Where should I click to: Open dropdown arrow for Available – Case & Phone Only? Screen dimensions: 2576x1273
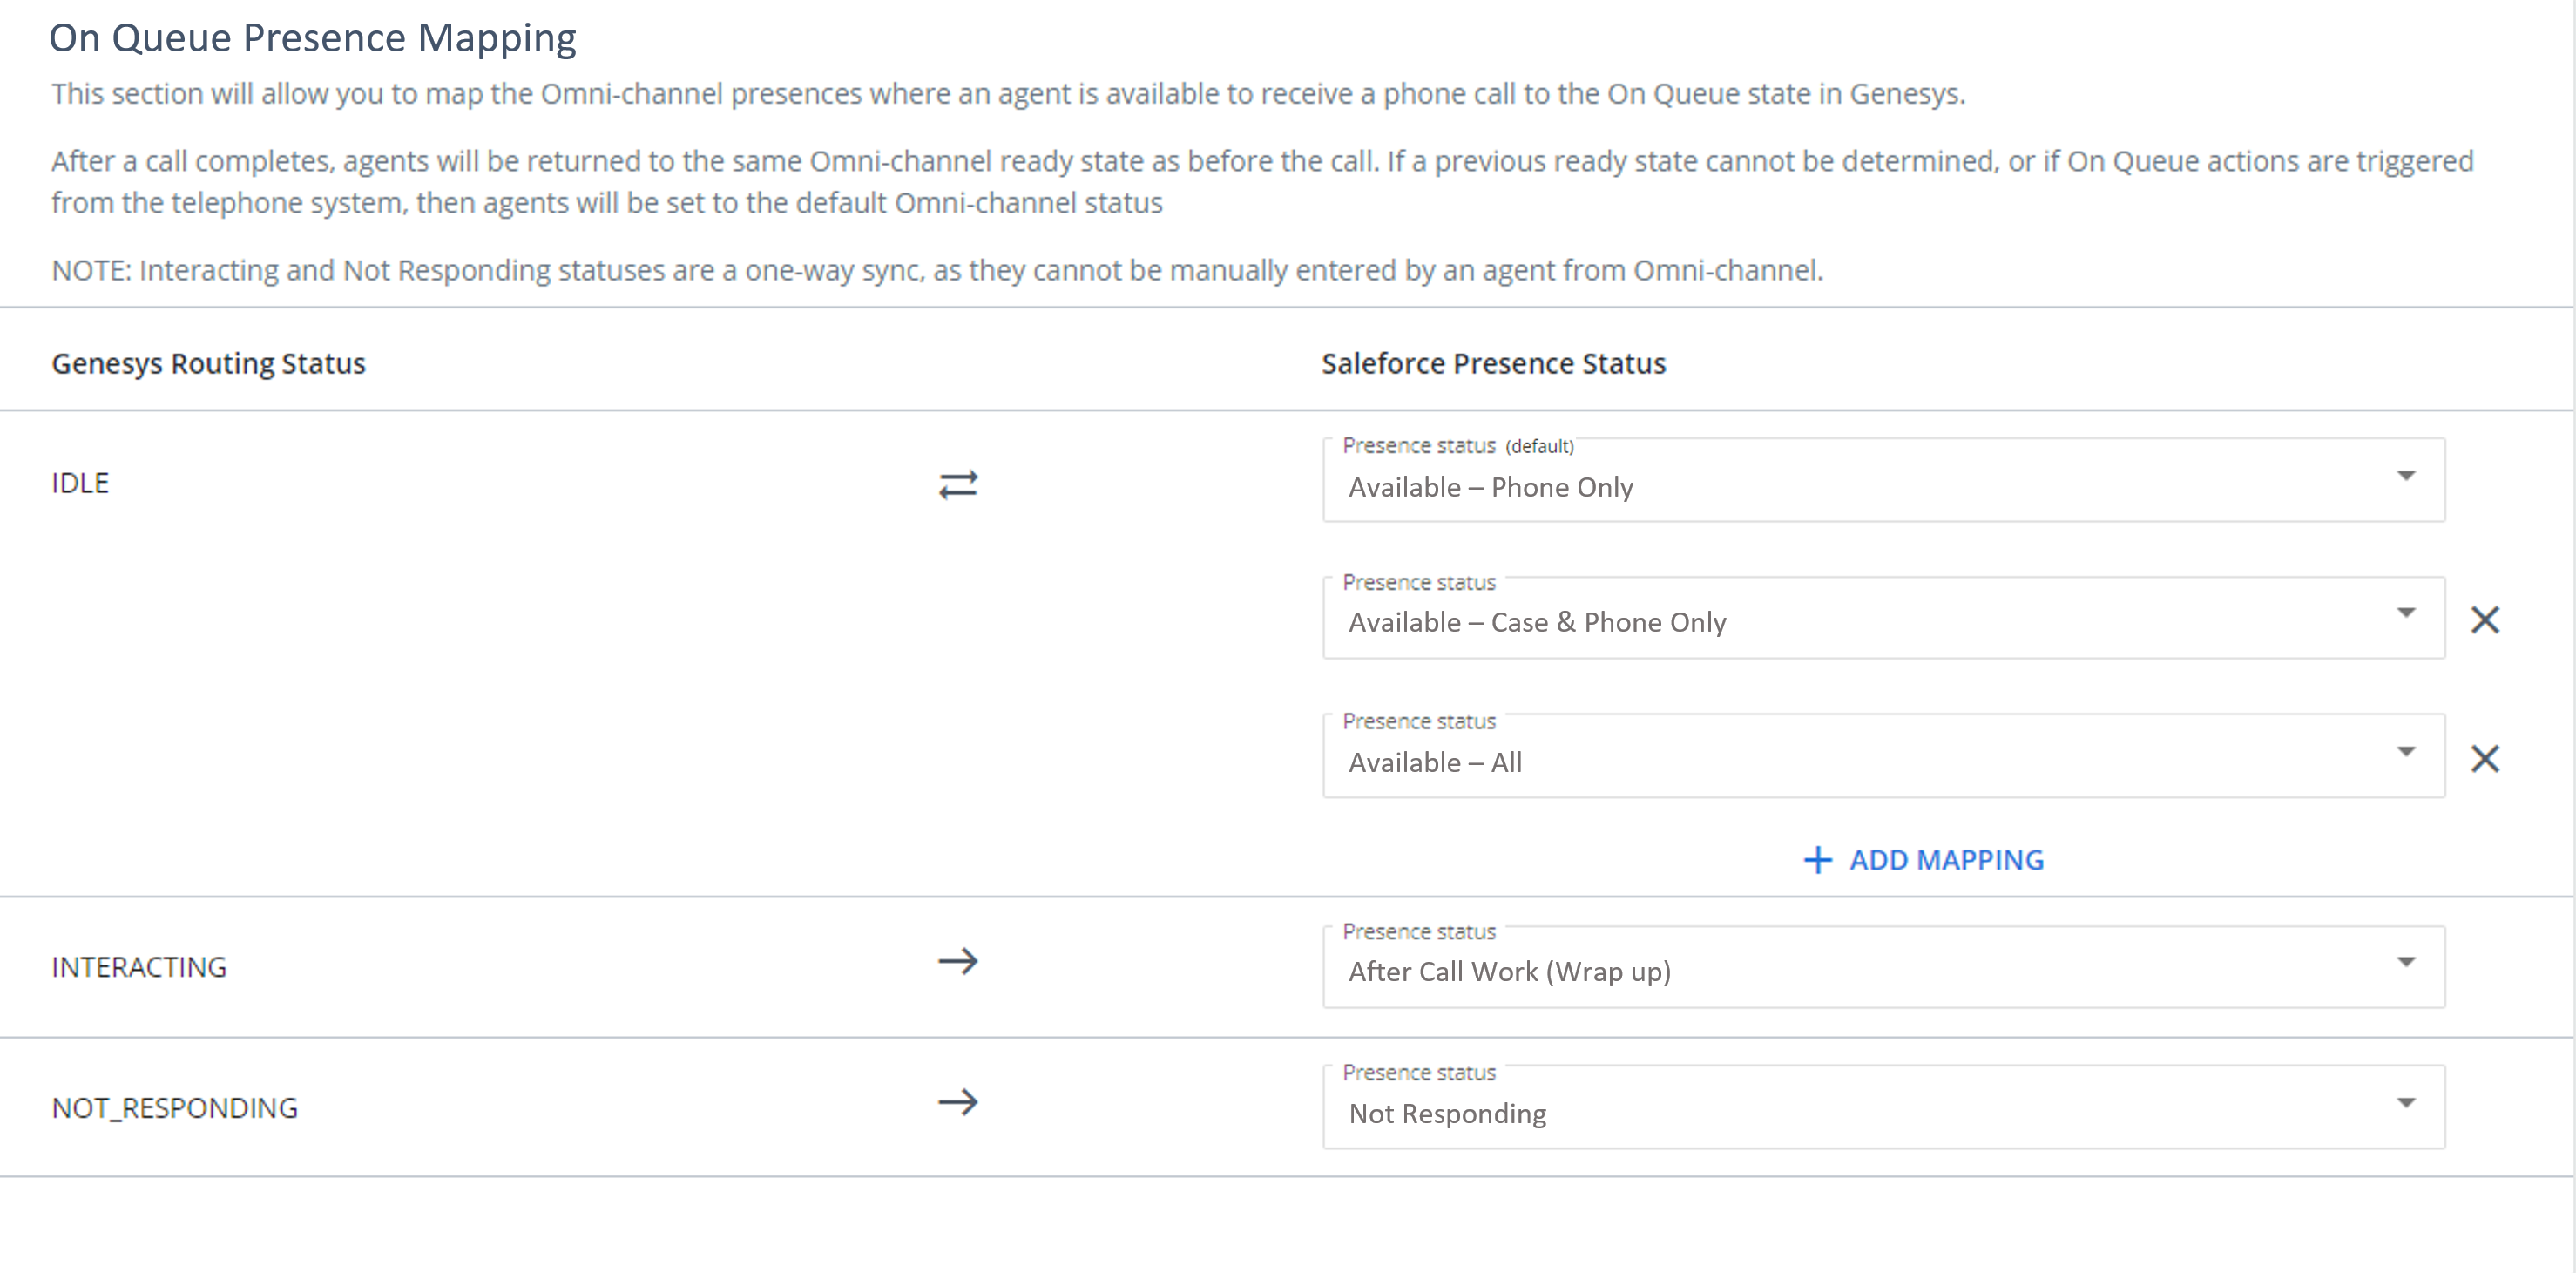click(x=2406, y=613)
